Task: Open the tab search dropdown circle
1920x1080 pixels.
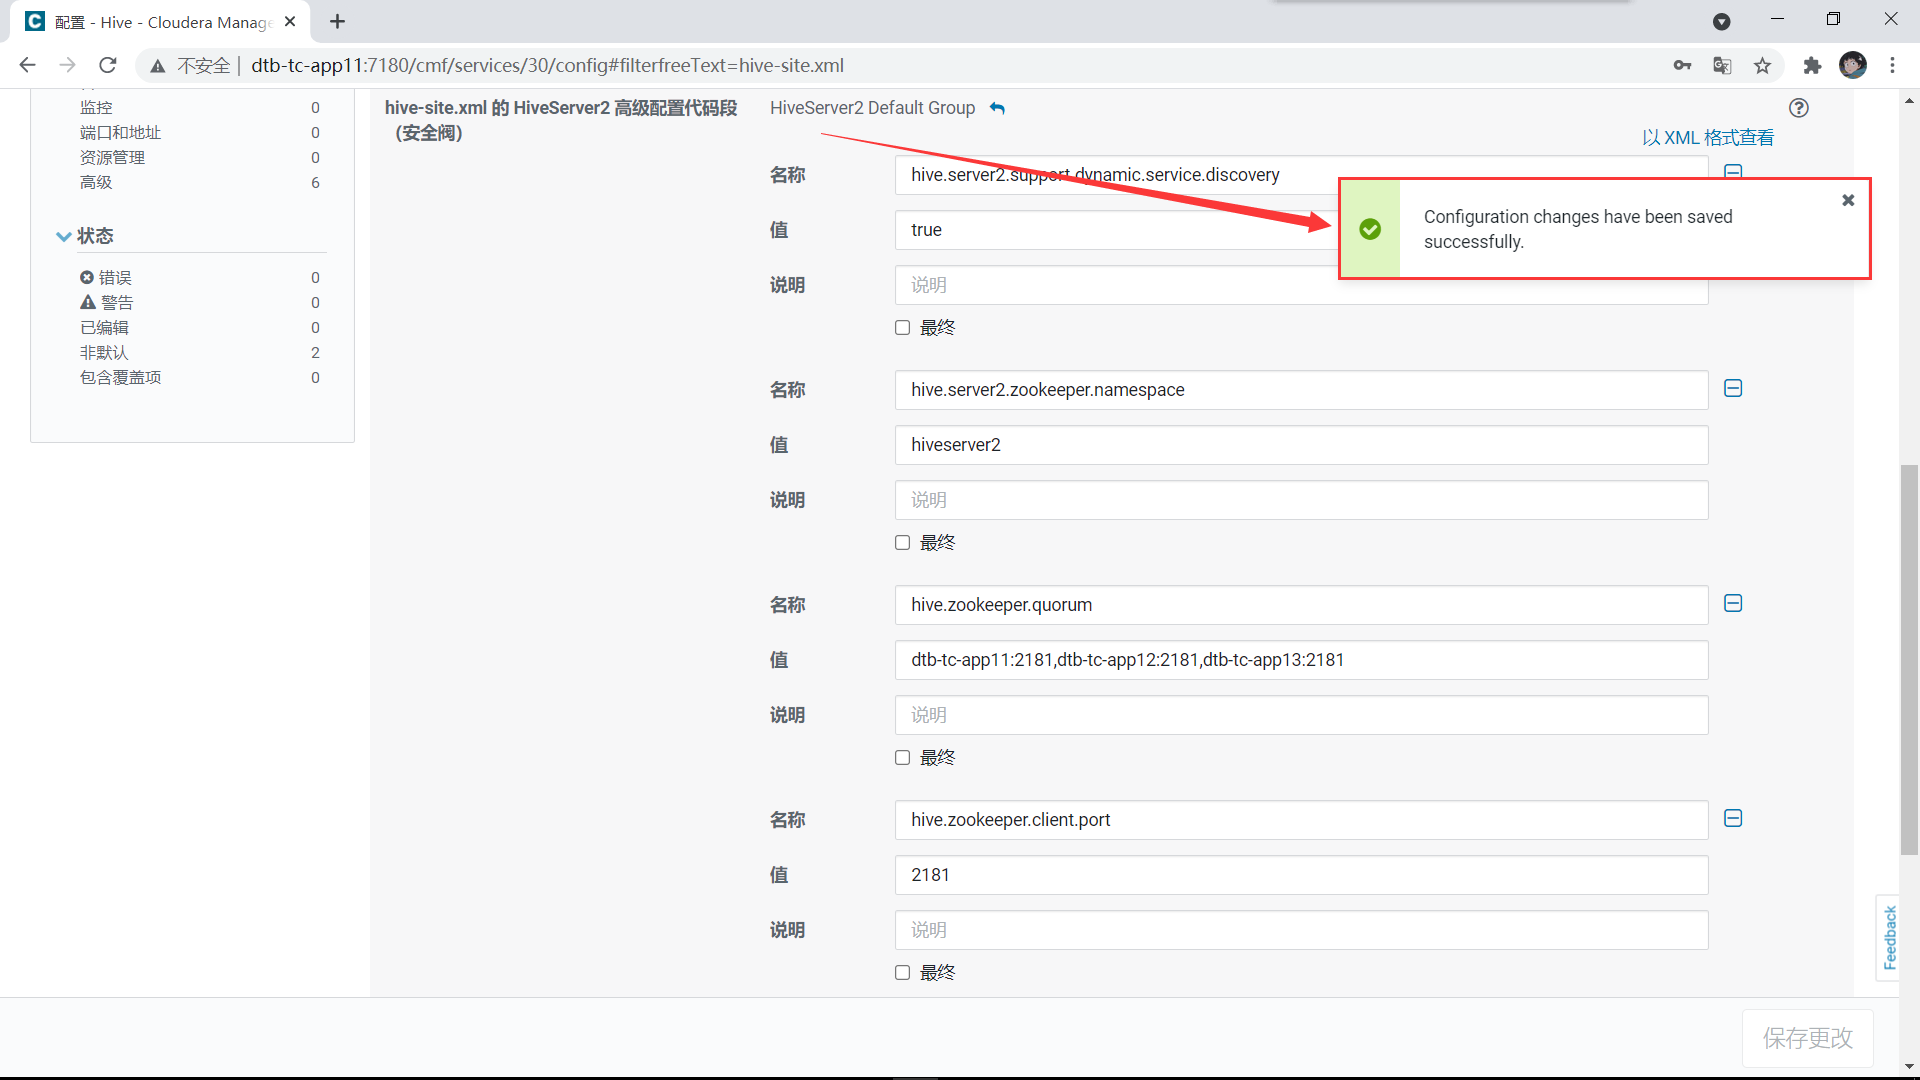Action: [1721, 21]
